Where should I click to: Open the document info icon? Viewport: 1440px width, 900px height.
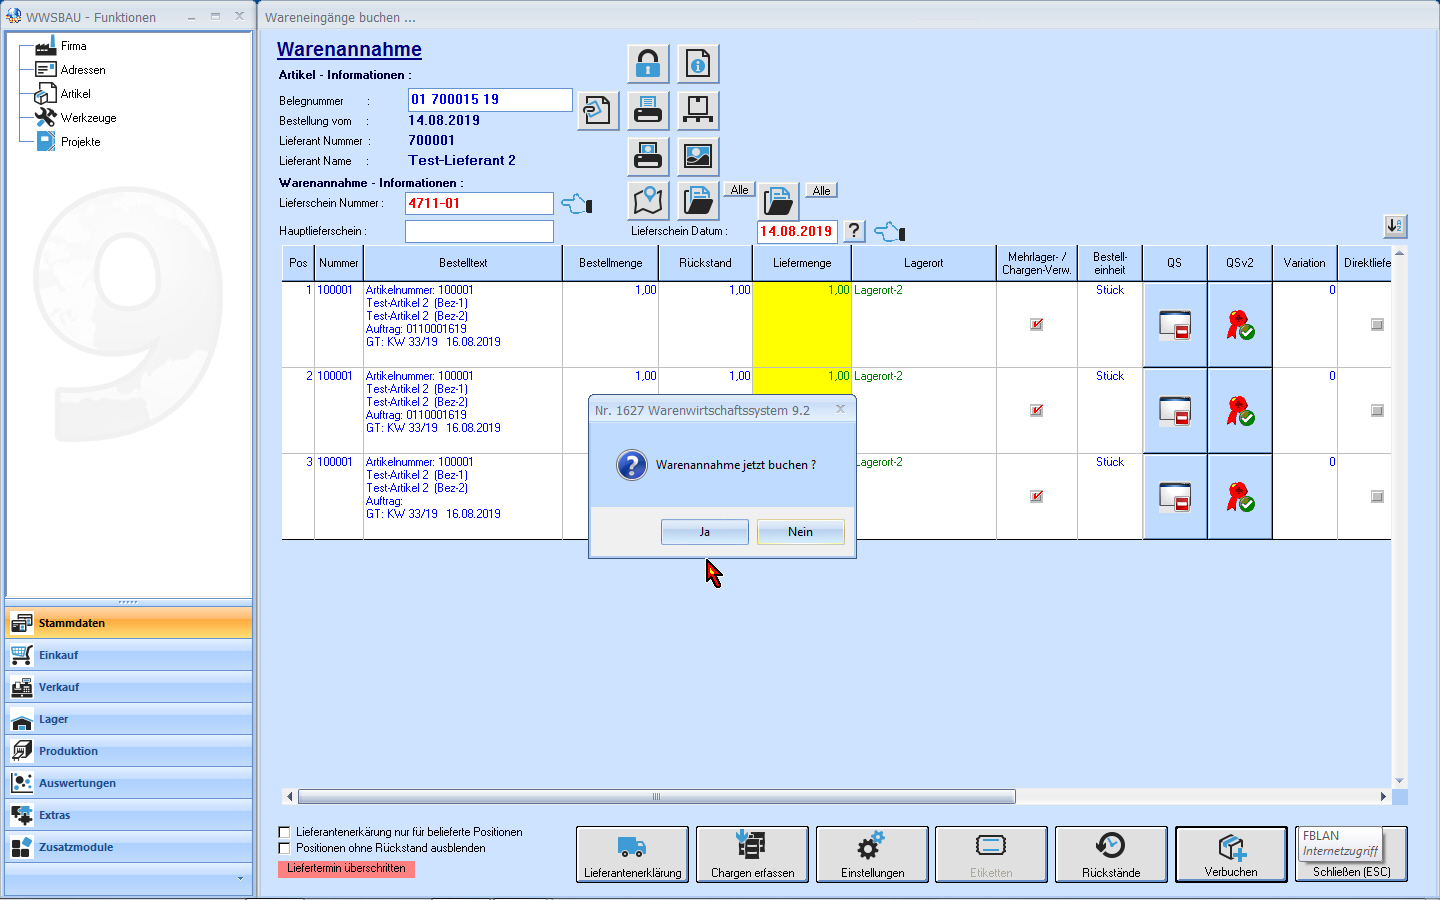click(x=698, y=64)
